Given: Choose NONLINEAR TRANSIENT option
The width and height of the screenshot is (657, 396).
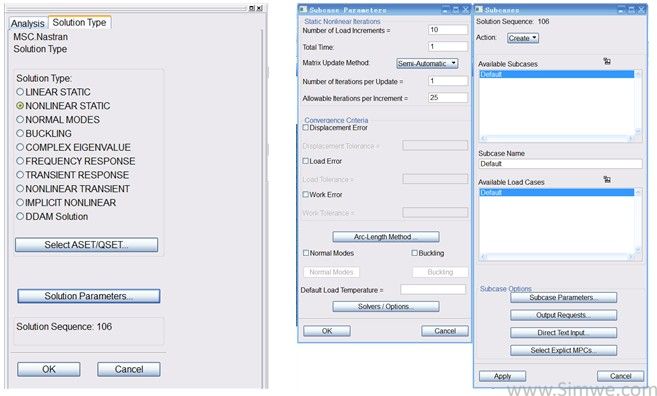Looking at the screenshot, I should point(73,189).
